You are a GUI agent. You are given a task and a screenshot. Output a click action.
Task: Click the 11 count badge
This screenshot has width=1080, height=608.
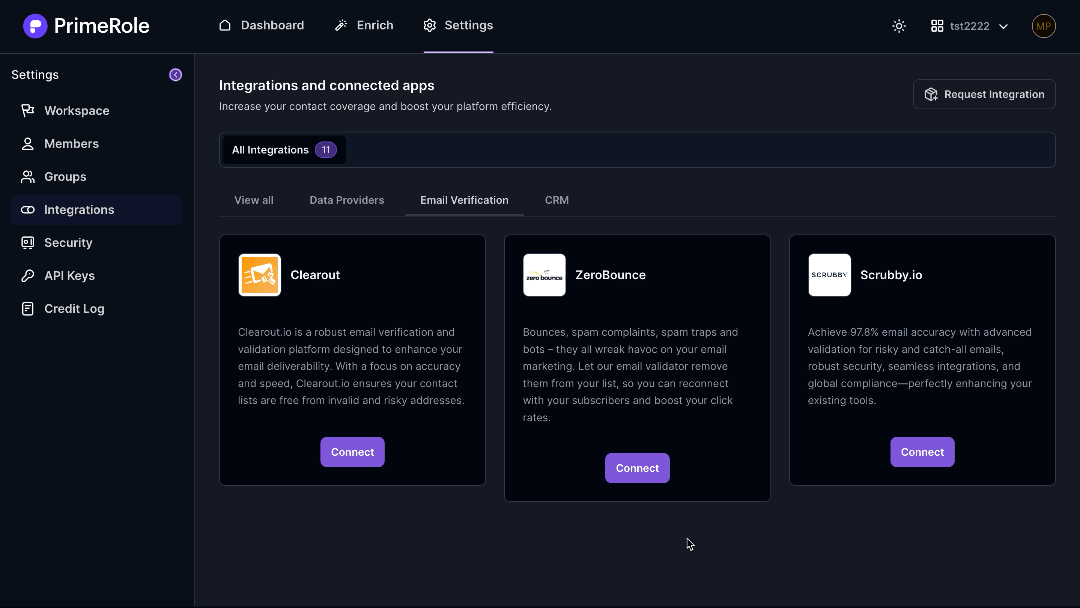pyautogui.click(x=326, y=150)
